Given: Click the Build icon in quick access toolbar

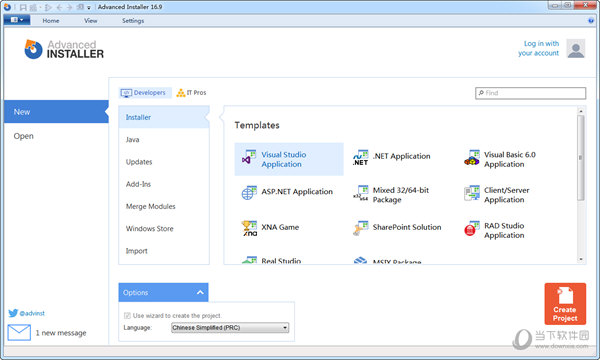Looking at the screenshot, I should [33, 7].
